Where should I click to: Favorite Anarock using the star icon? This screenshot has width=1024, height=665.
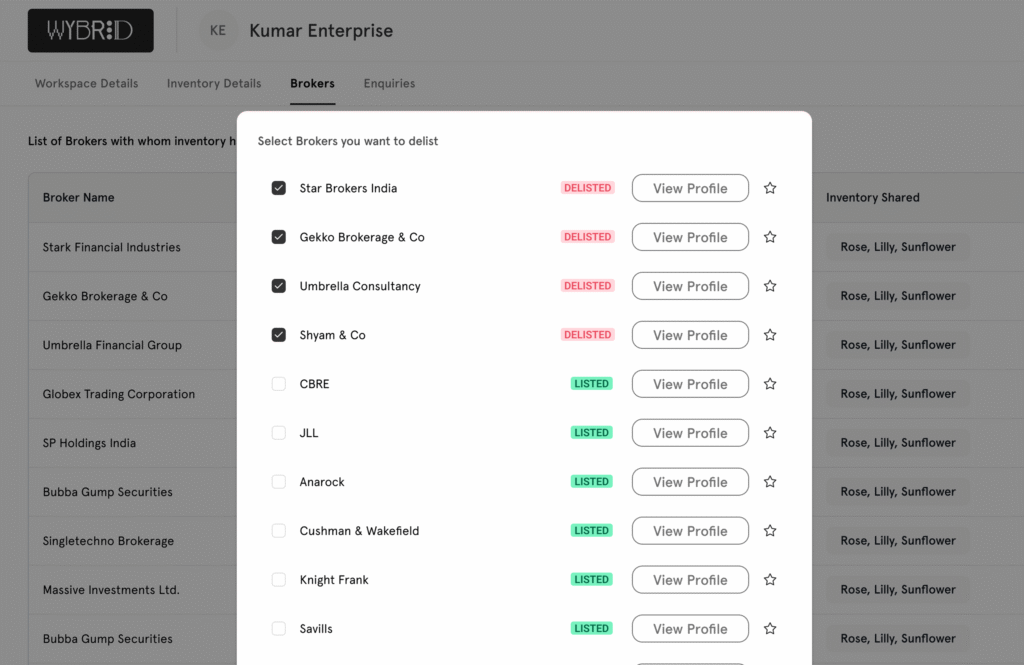coord(770,482)
